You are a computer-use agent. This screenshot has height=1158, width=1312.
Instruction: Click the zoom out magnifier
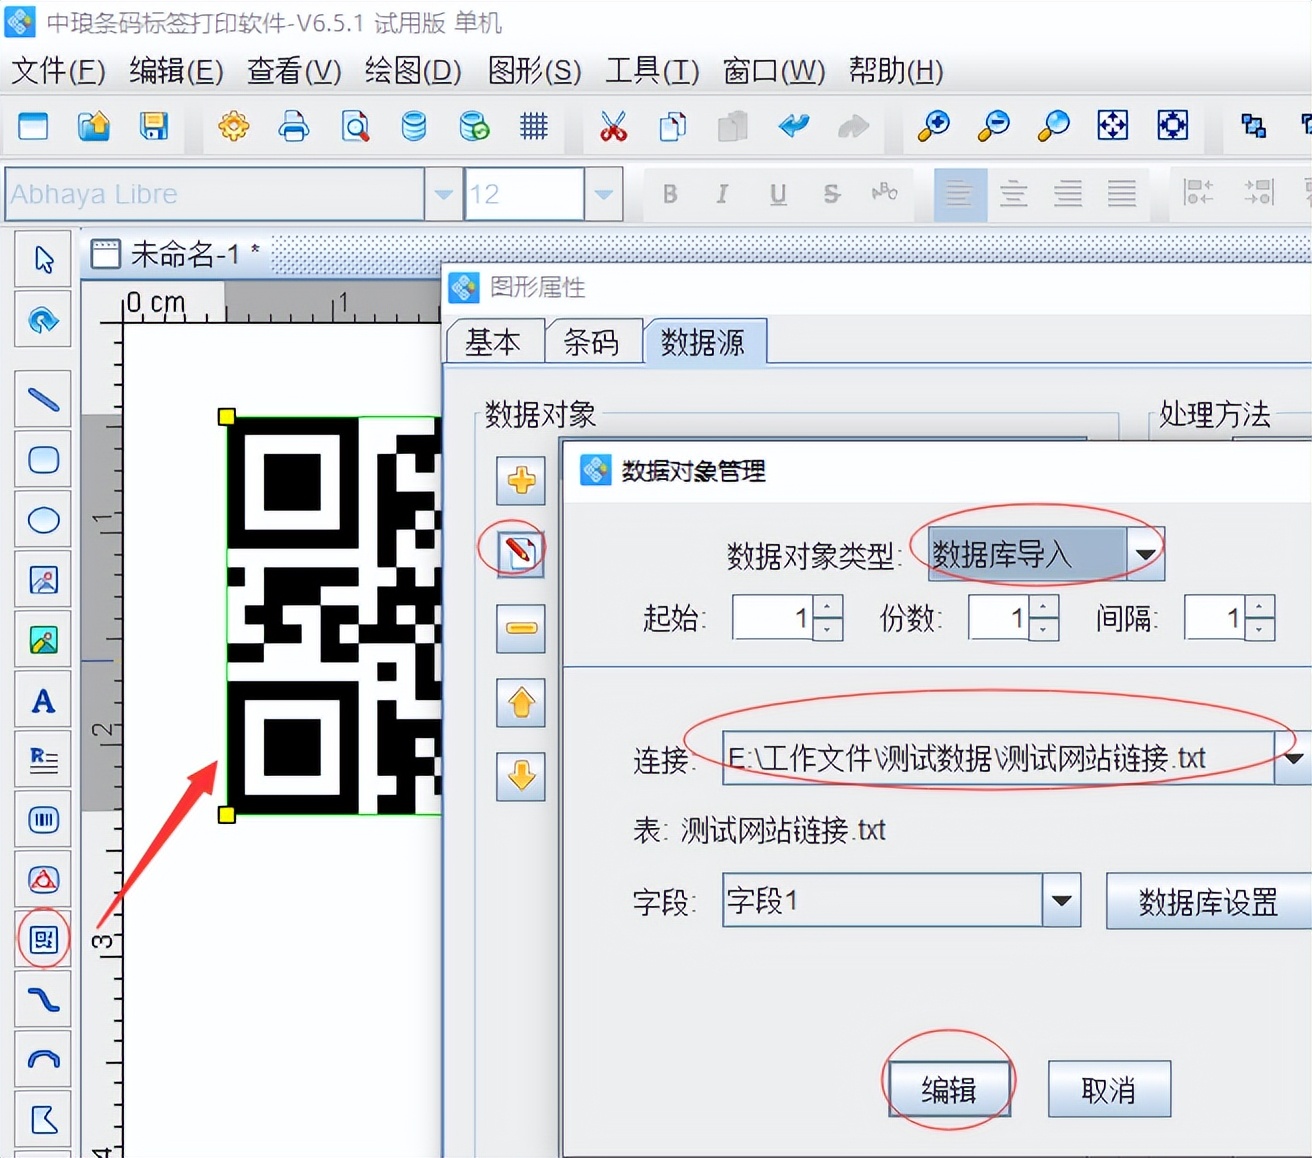(x=993, y=126)
